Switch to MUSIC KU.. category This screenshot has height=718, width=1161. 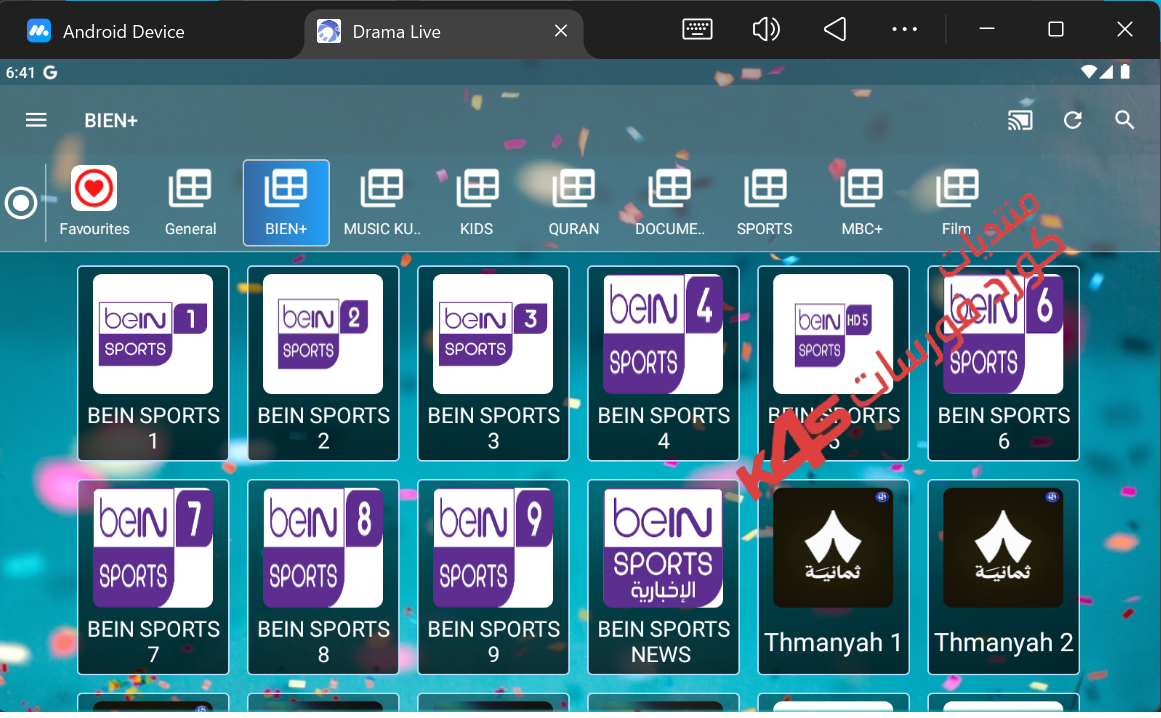(381, 202)
